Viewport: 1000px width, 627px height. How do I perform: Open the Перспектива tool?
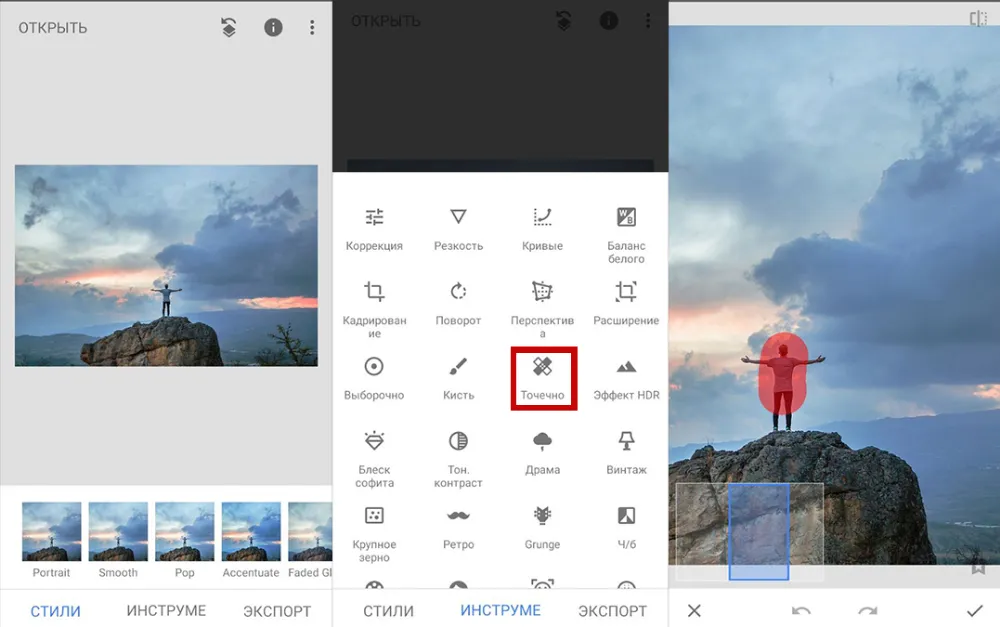pos(542,309)
